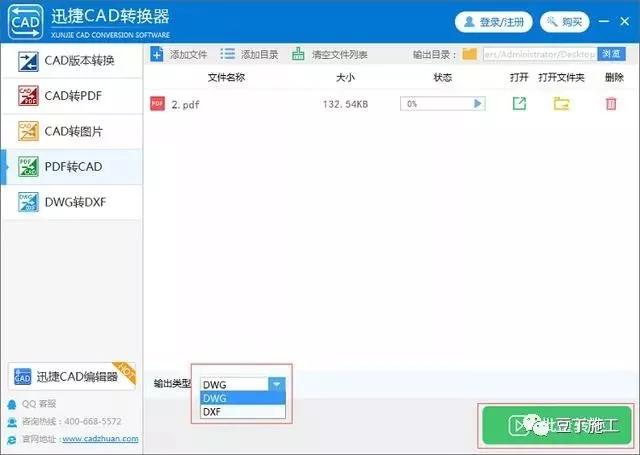640x455 pixels.
Task: Choose DXF from the dropdown list
Action: click(242, 412)
